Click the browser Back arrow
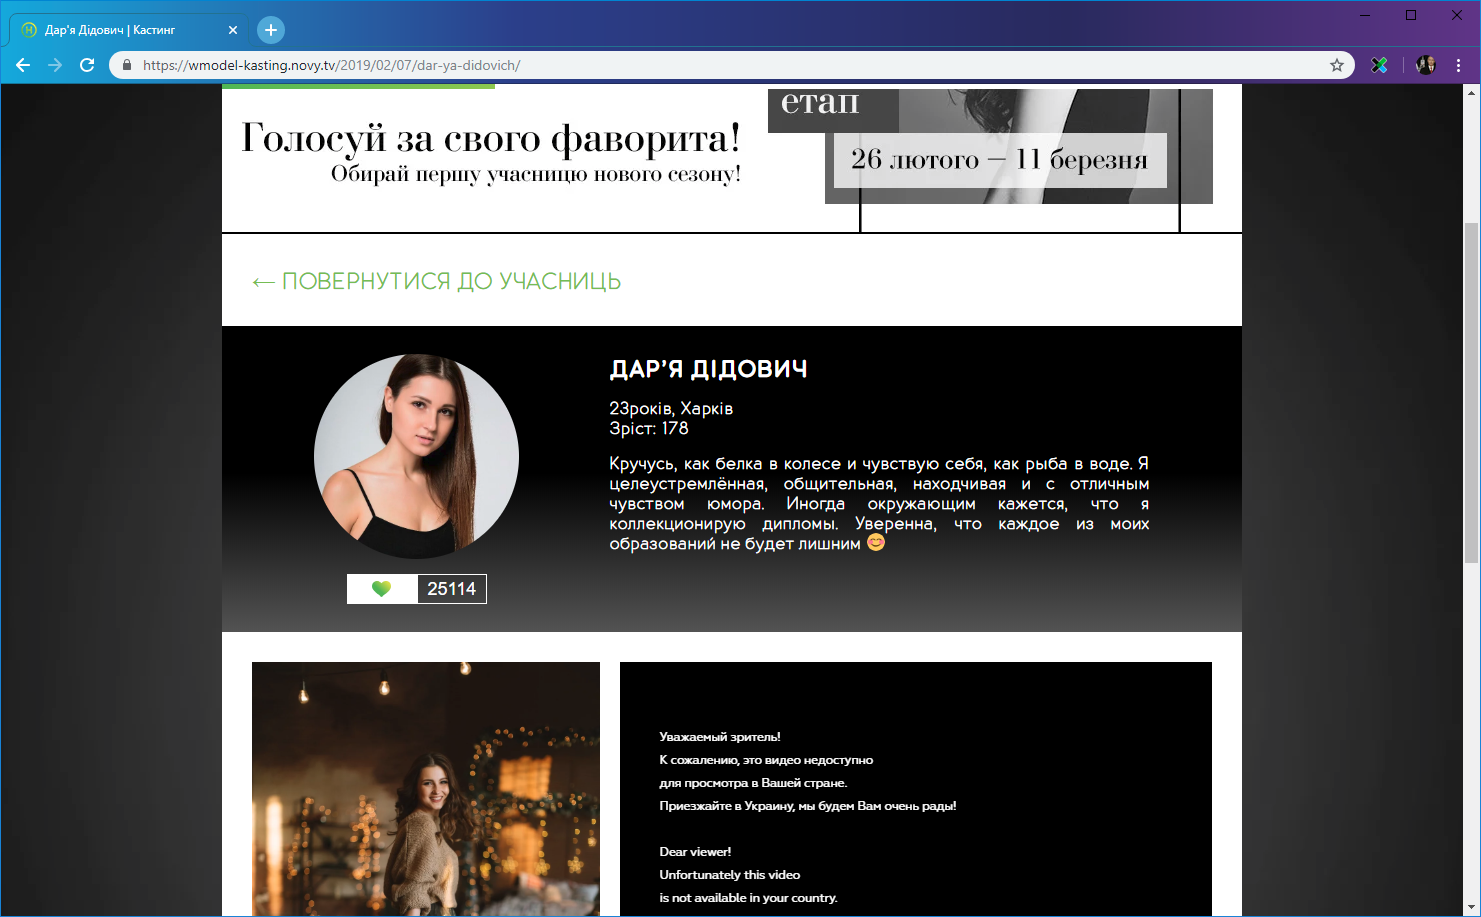Viewport: 1481px width, 917px height. [x=23, y=65]
